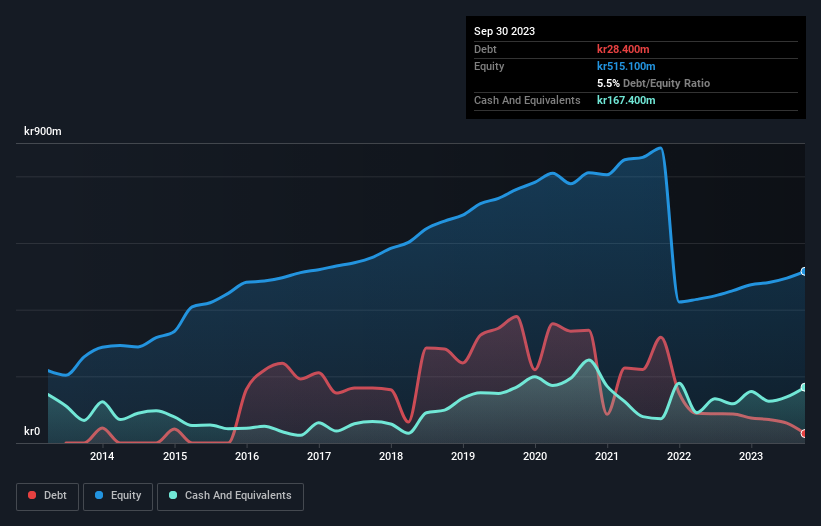Click the kr167.400m cash value
The height and width of the screenshot is (526, 821).
click(x=626, y=100)
